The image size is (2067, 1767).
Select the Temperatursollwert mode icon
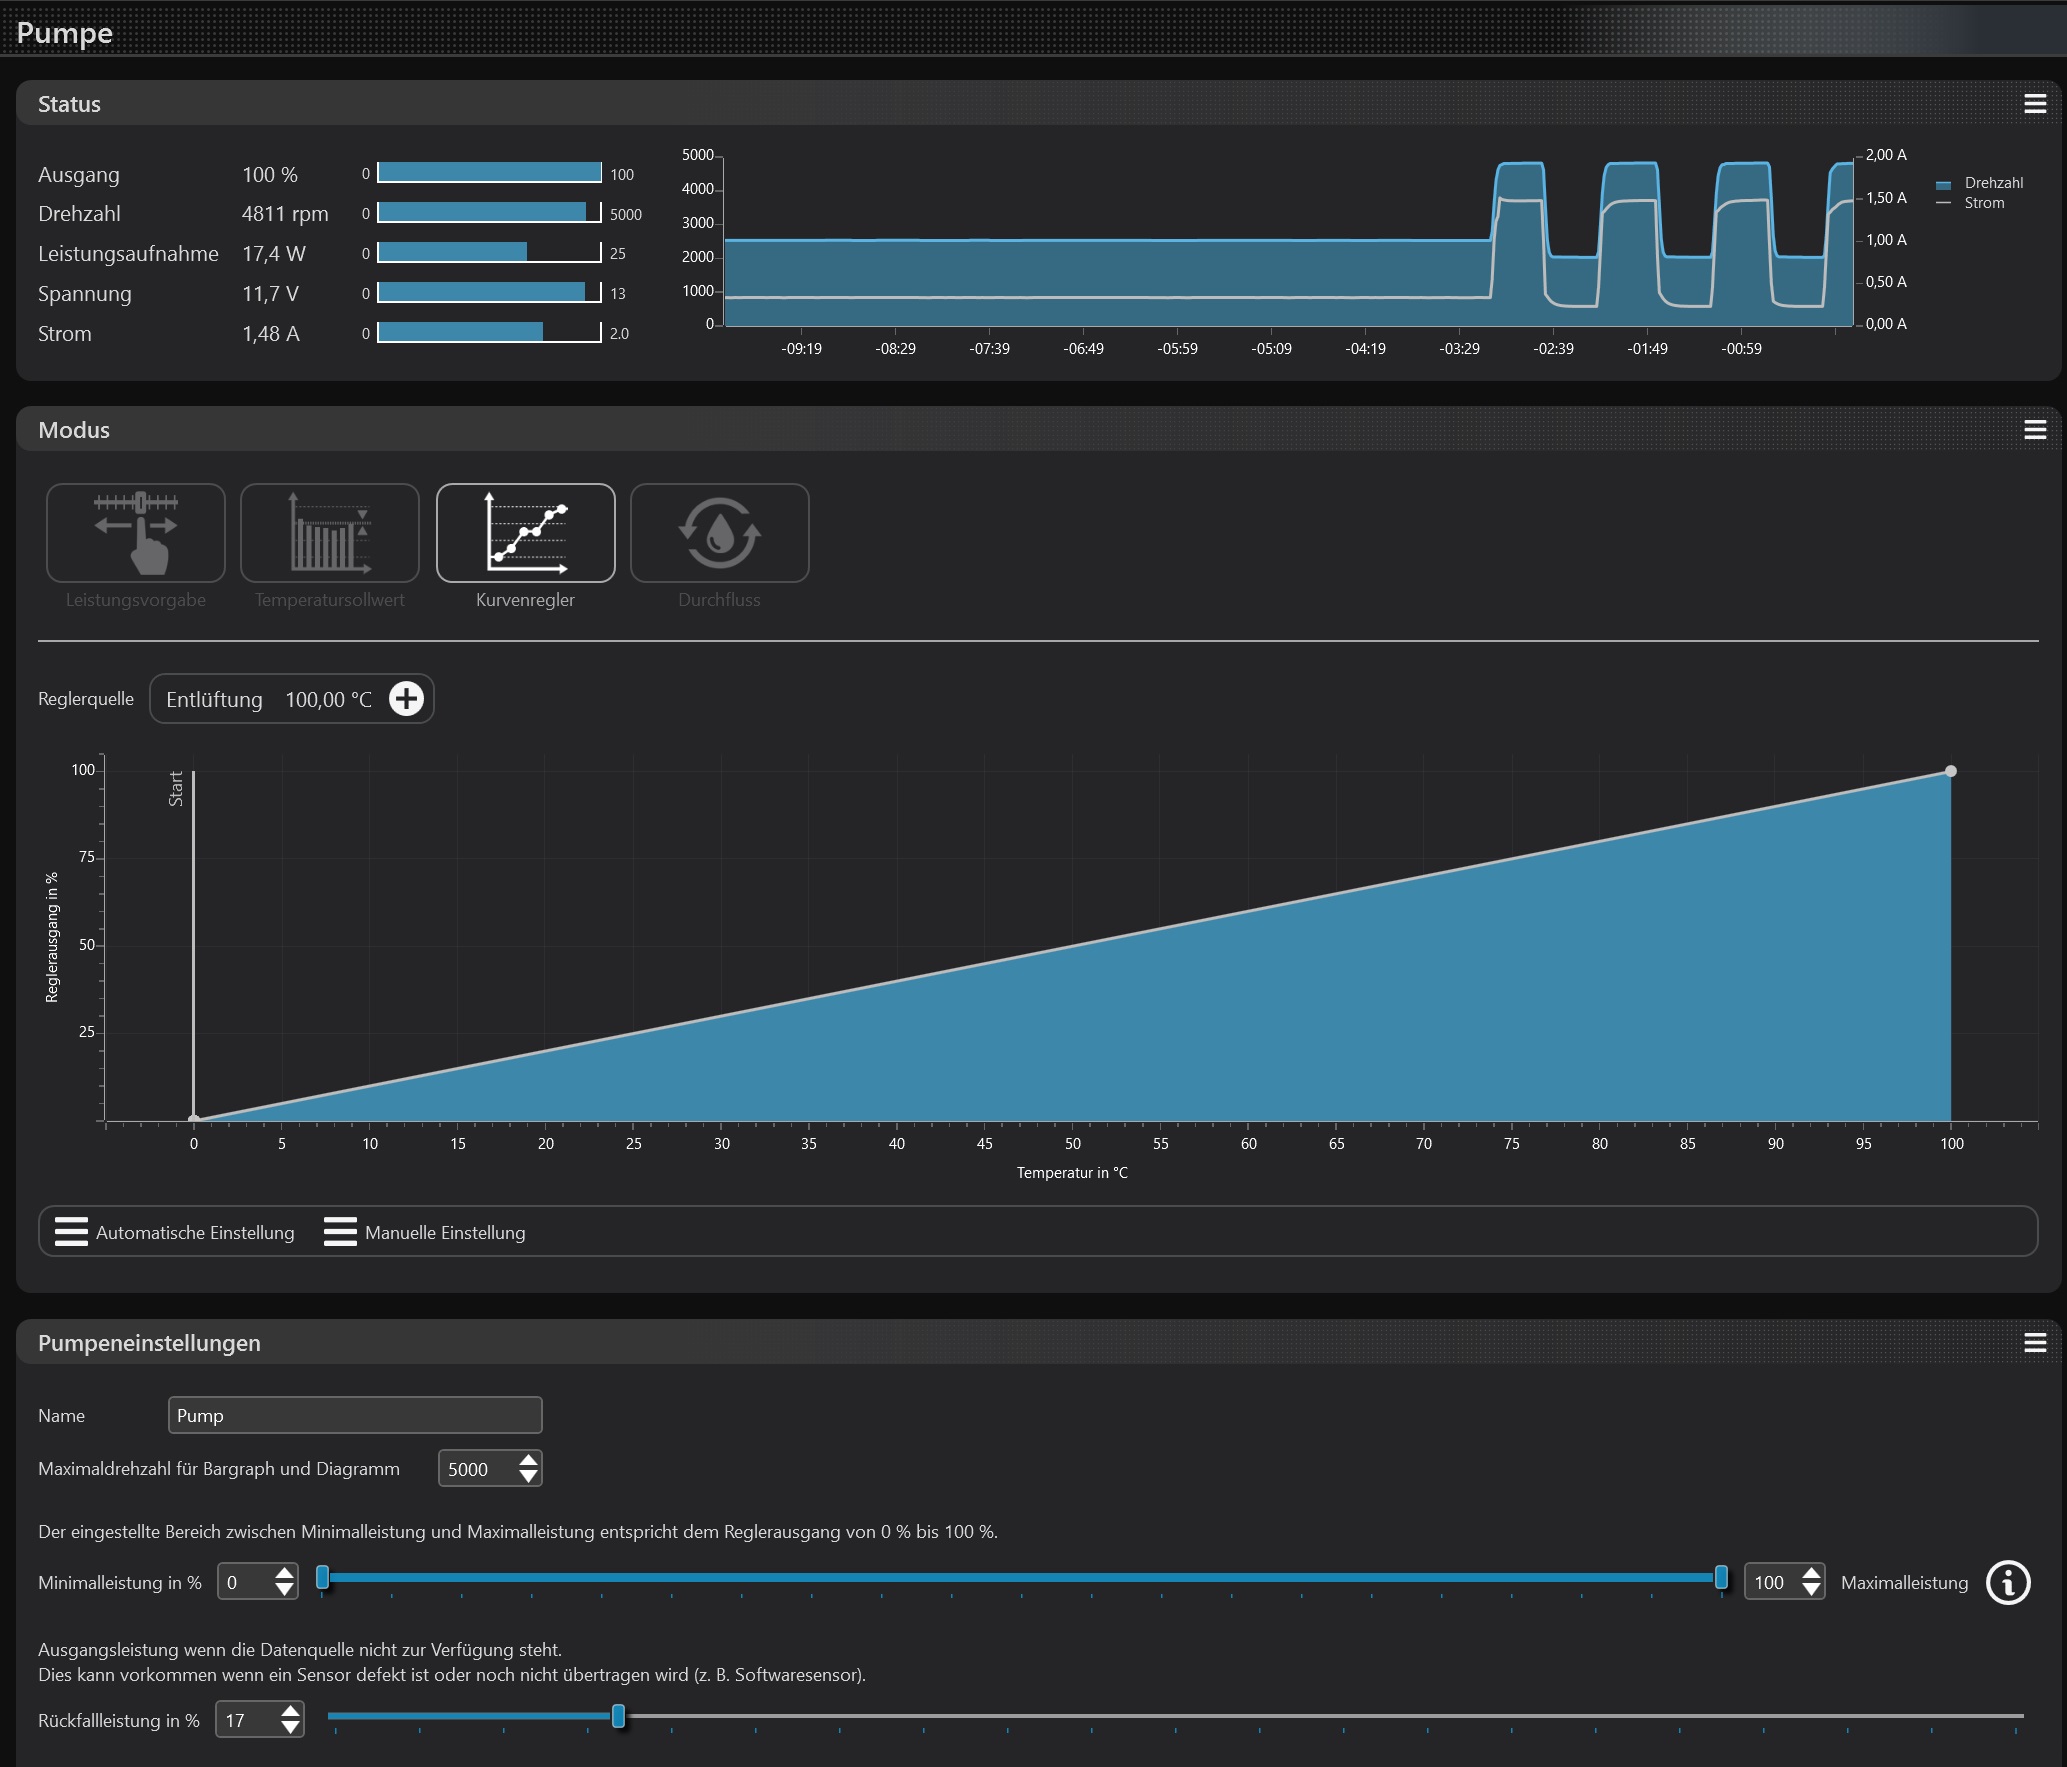pyautogui.click(x=330, y=533)
